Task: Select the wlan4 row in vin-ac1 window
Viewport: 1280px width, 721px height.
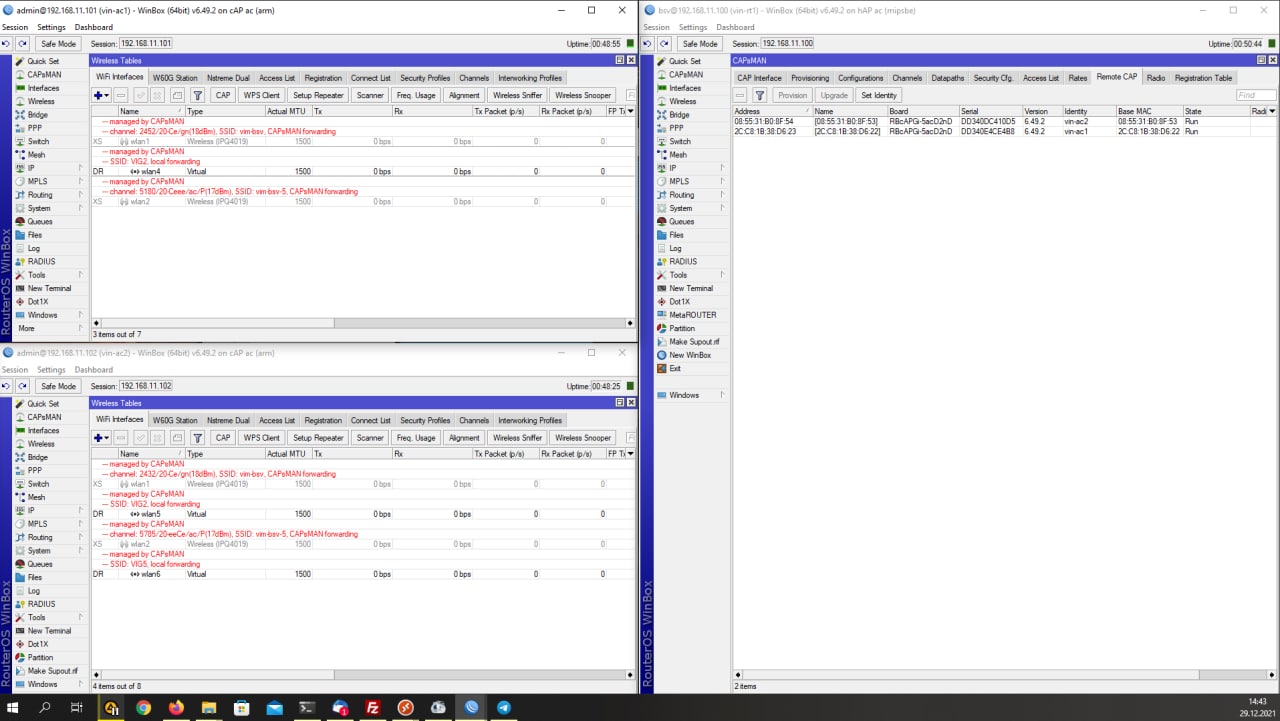Action: [x=363, y=172]
